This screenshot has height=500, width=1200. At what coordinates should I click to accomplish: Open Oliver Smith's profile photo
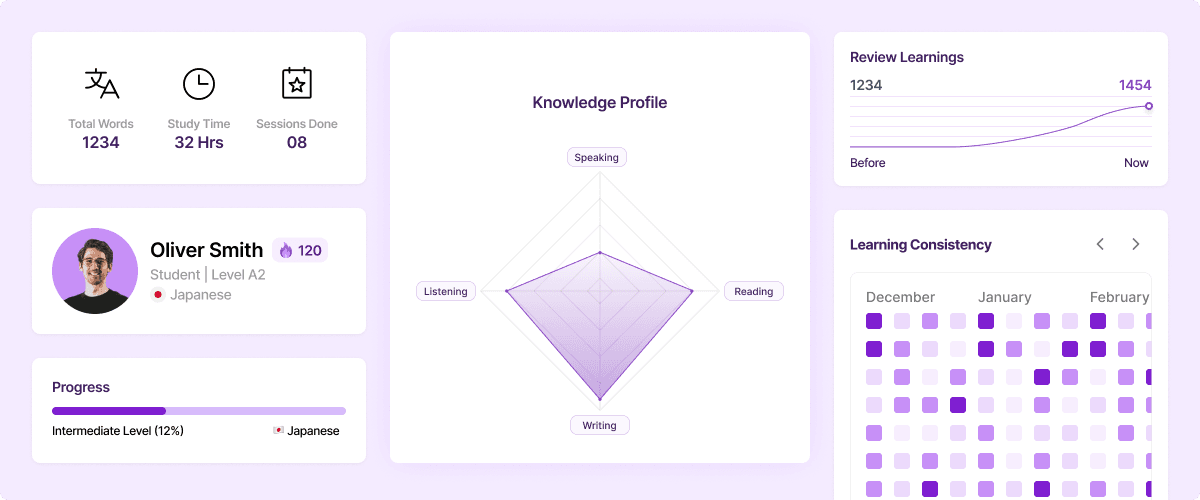(x=95, y=271)
